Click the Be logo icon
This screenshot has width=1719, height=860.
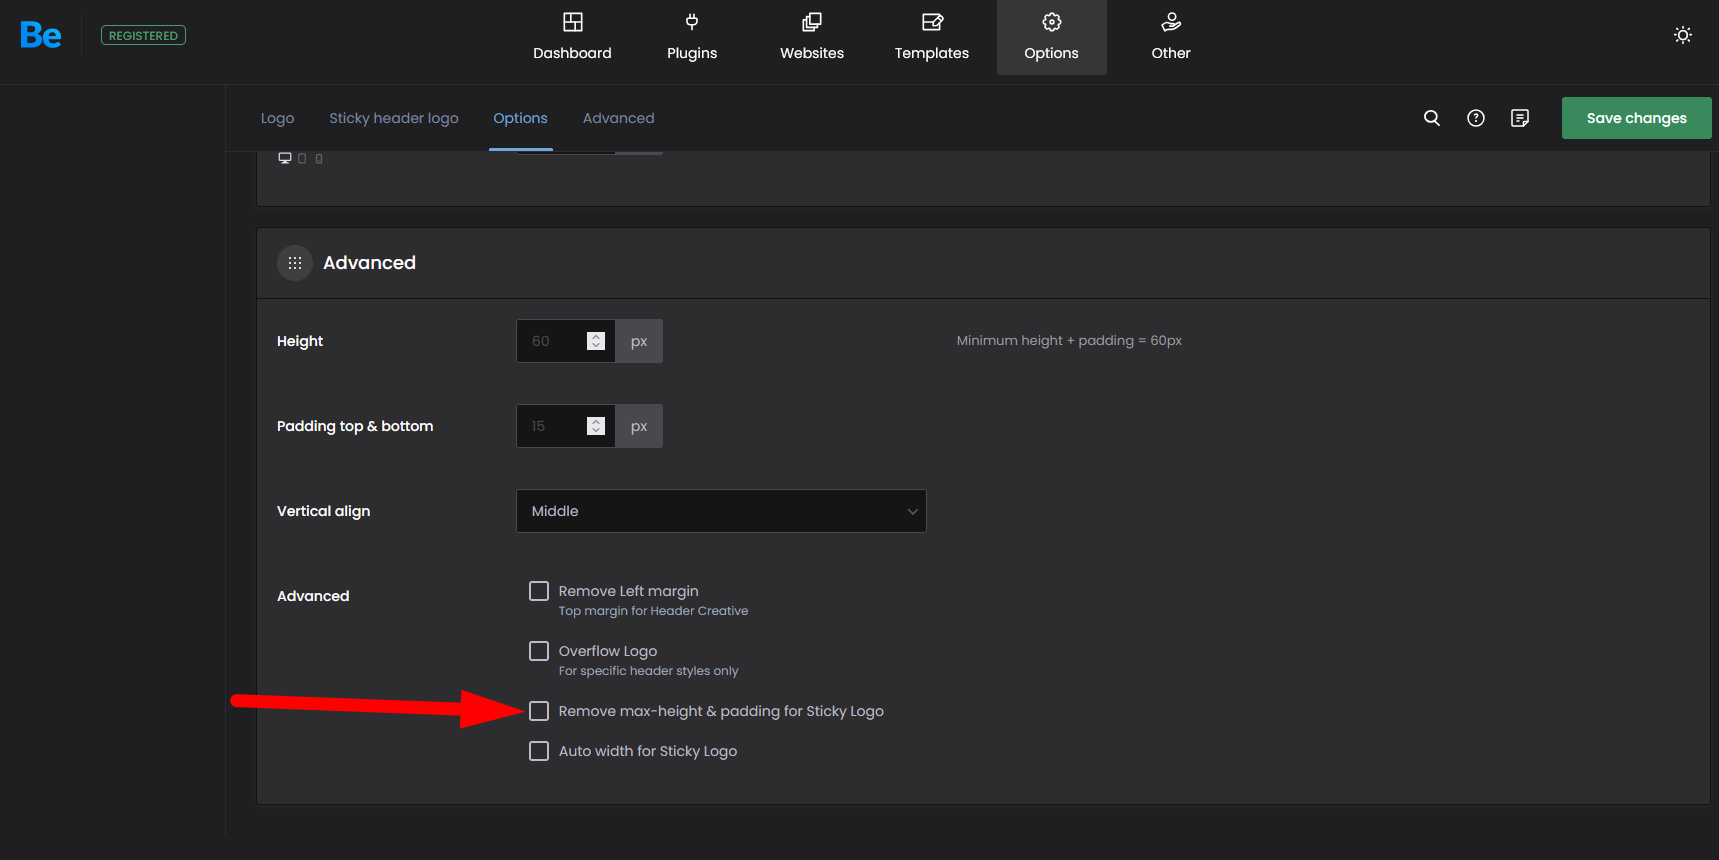(41, 36)
